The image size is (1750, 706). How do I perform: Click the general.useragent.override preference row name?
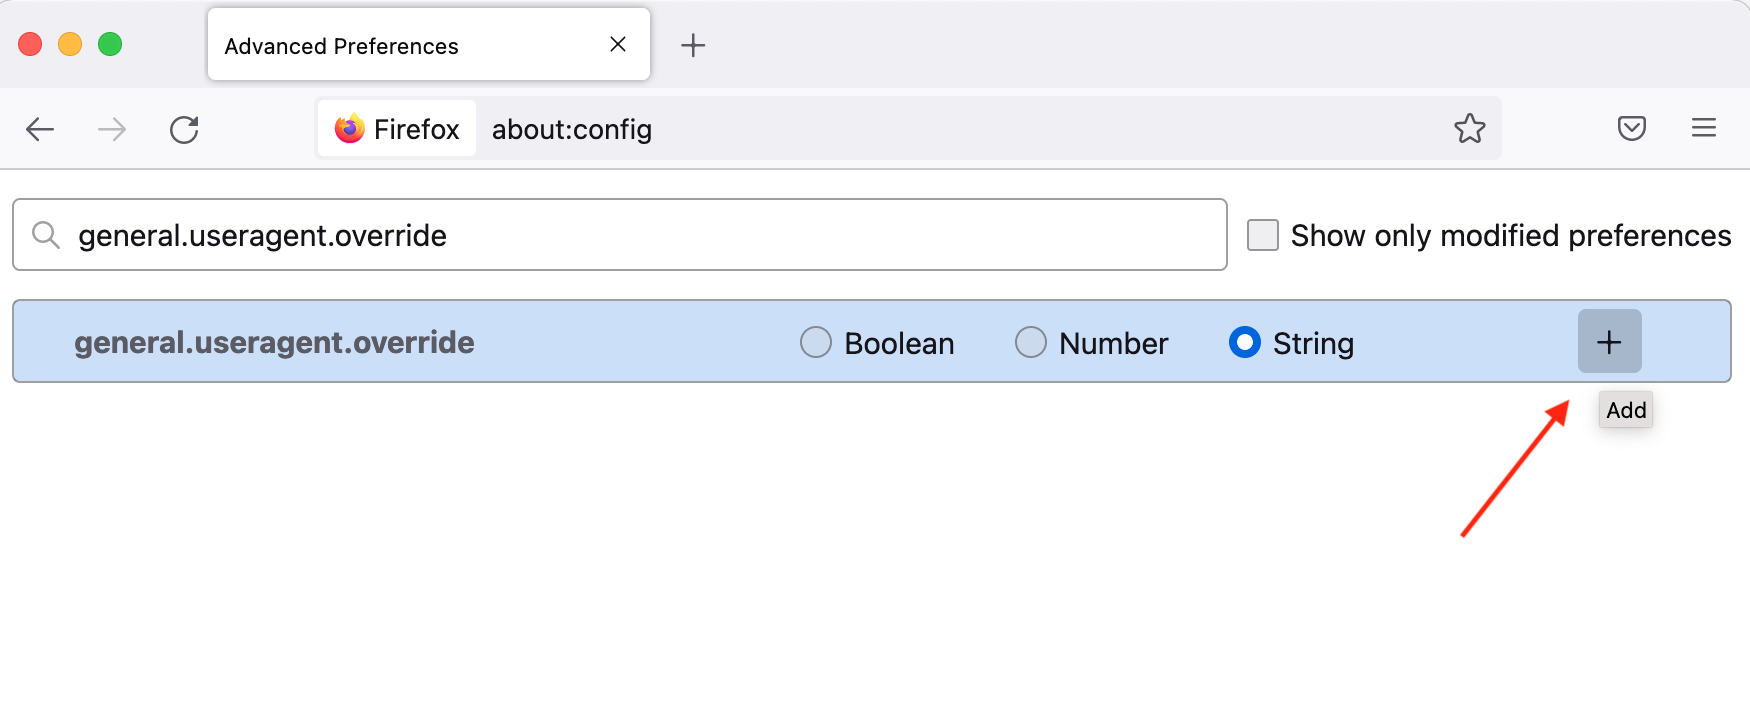point(274,342)
